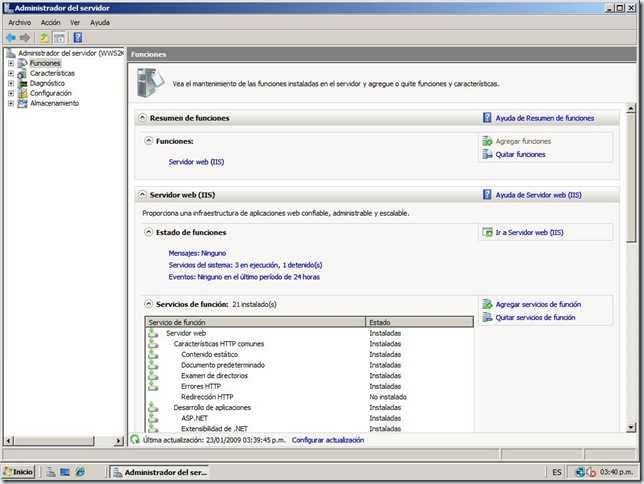Image resolution: width=644 pixels, height=484 pixels.
Task: Click the vertical scrollbar down arrow
Action: coord(631,427)
